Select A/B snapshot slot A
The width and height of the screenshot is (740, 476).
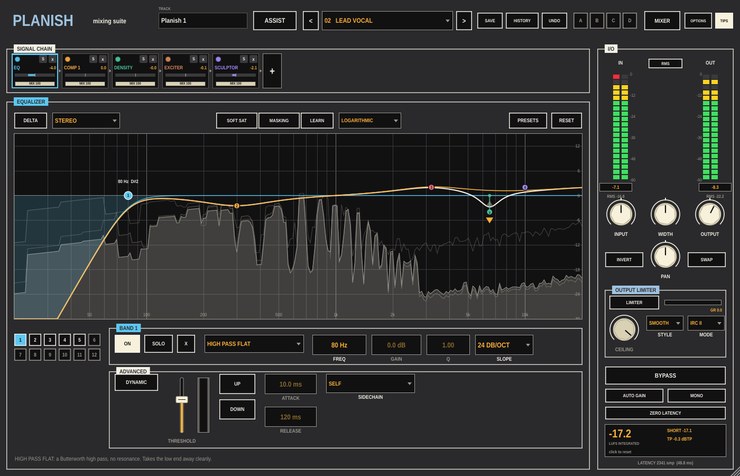[580, 21]
